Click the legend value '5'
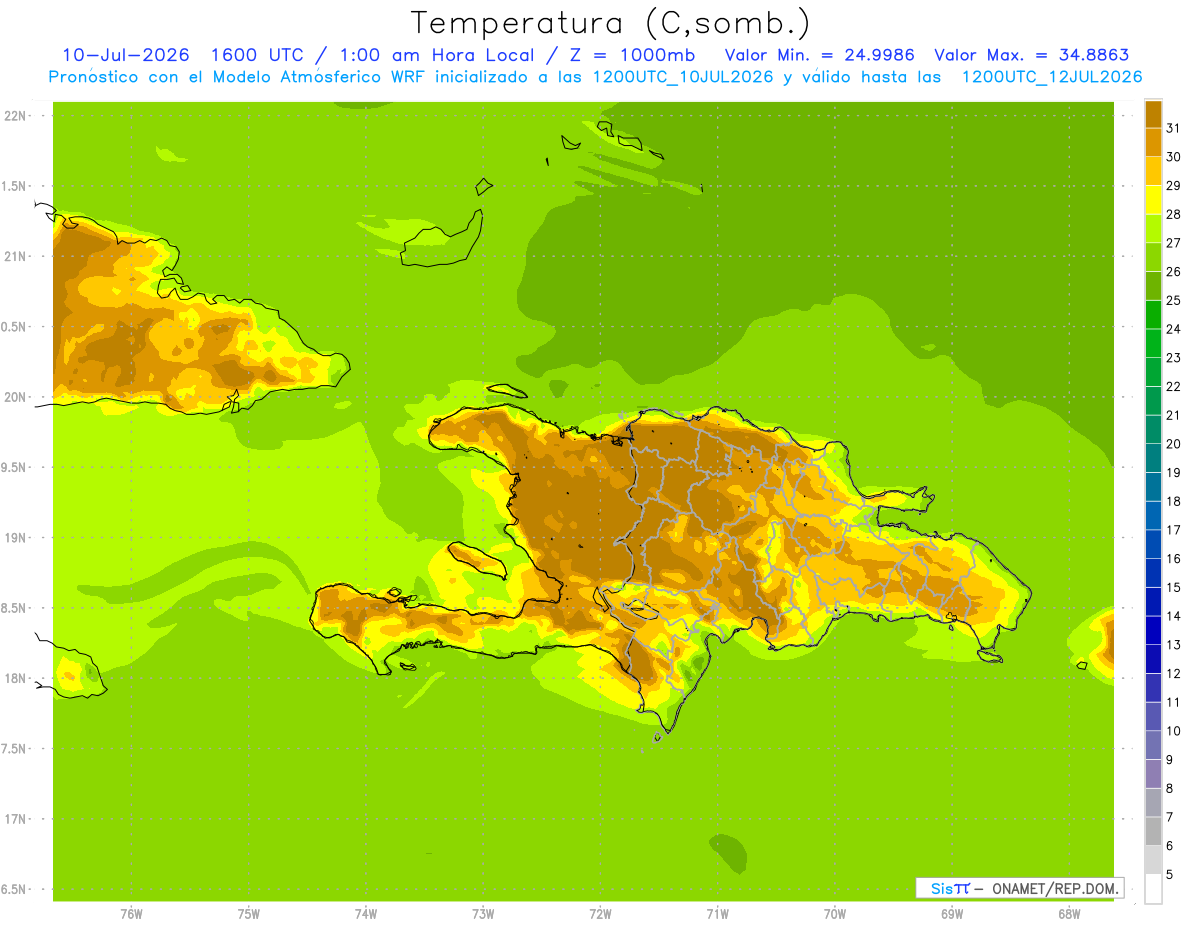Image resolution: width=1200 pixels, height=927 pixels. 1170,874
